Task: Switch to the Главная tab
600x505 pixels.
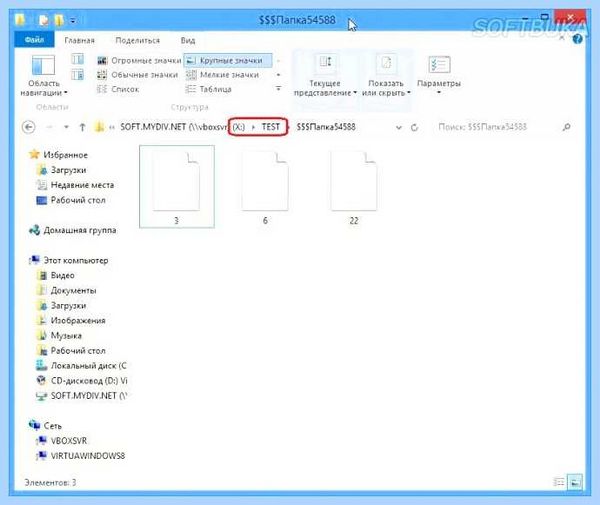Action: coord(79,40)
